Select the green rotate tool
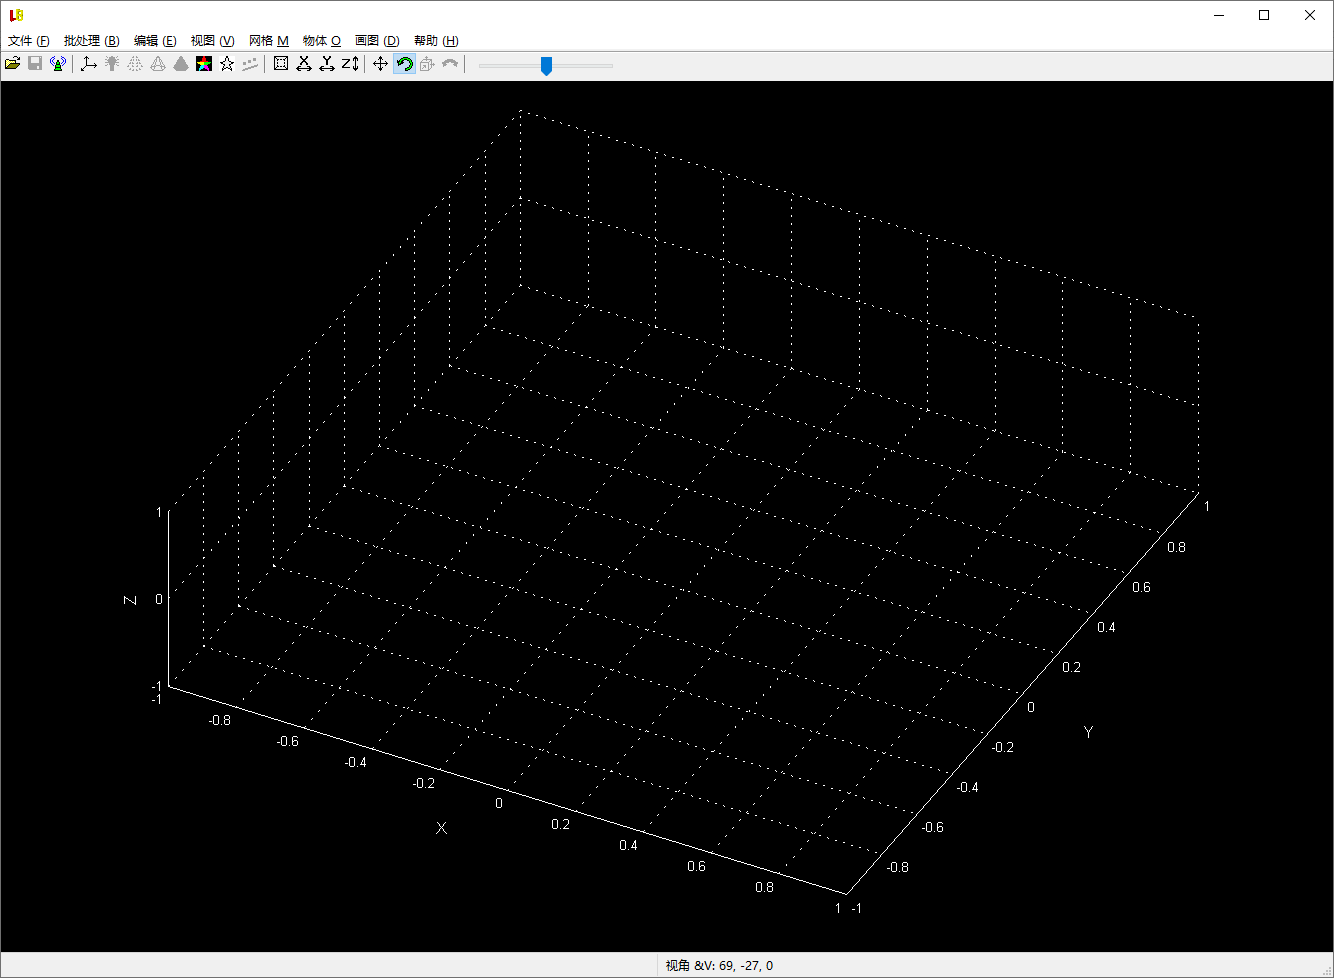The height and width of the screenshot is (978, 1334). pos(404,64)
